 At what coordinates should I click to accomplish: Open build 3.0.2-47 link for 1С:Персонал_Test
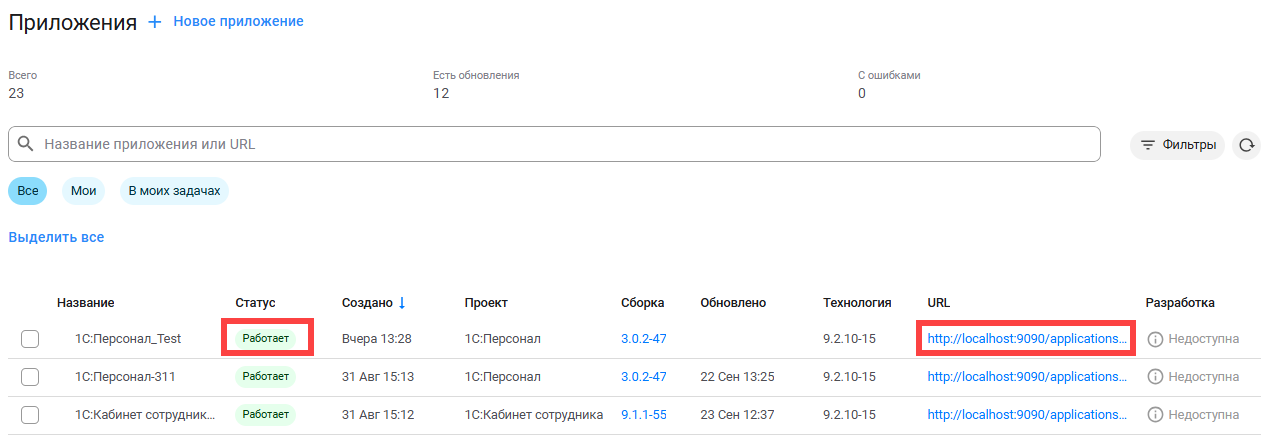644,339
